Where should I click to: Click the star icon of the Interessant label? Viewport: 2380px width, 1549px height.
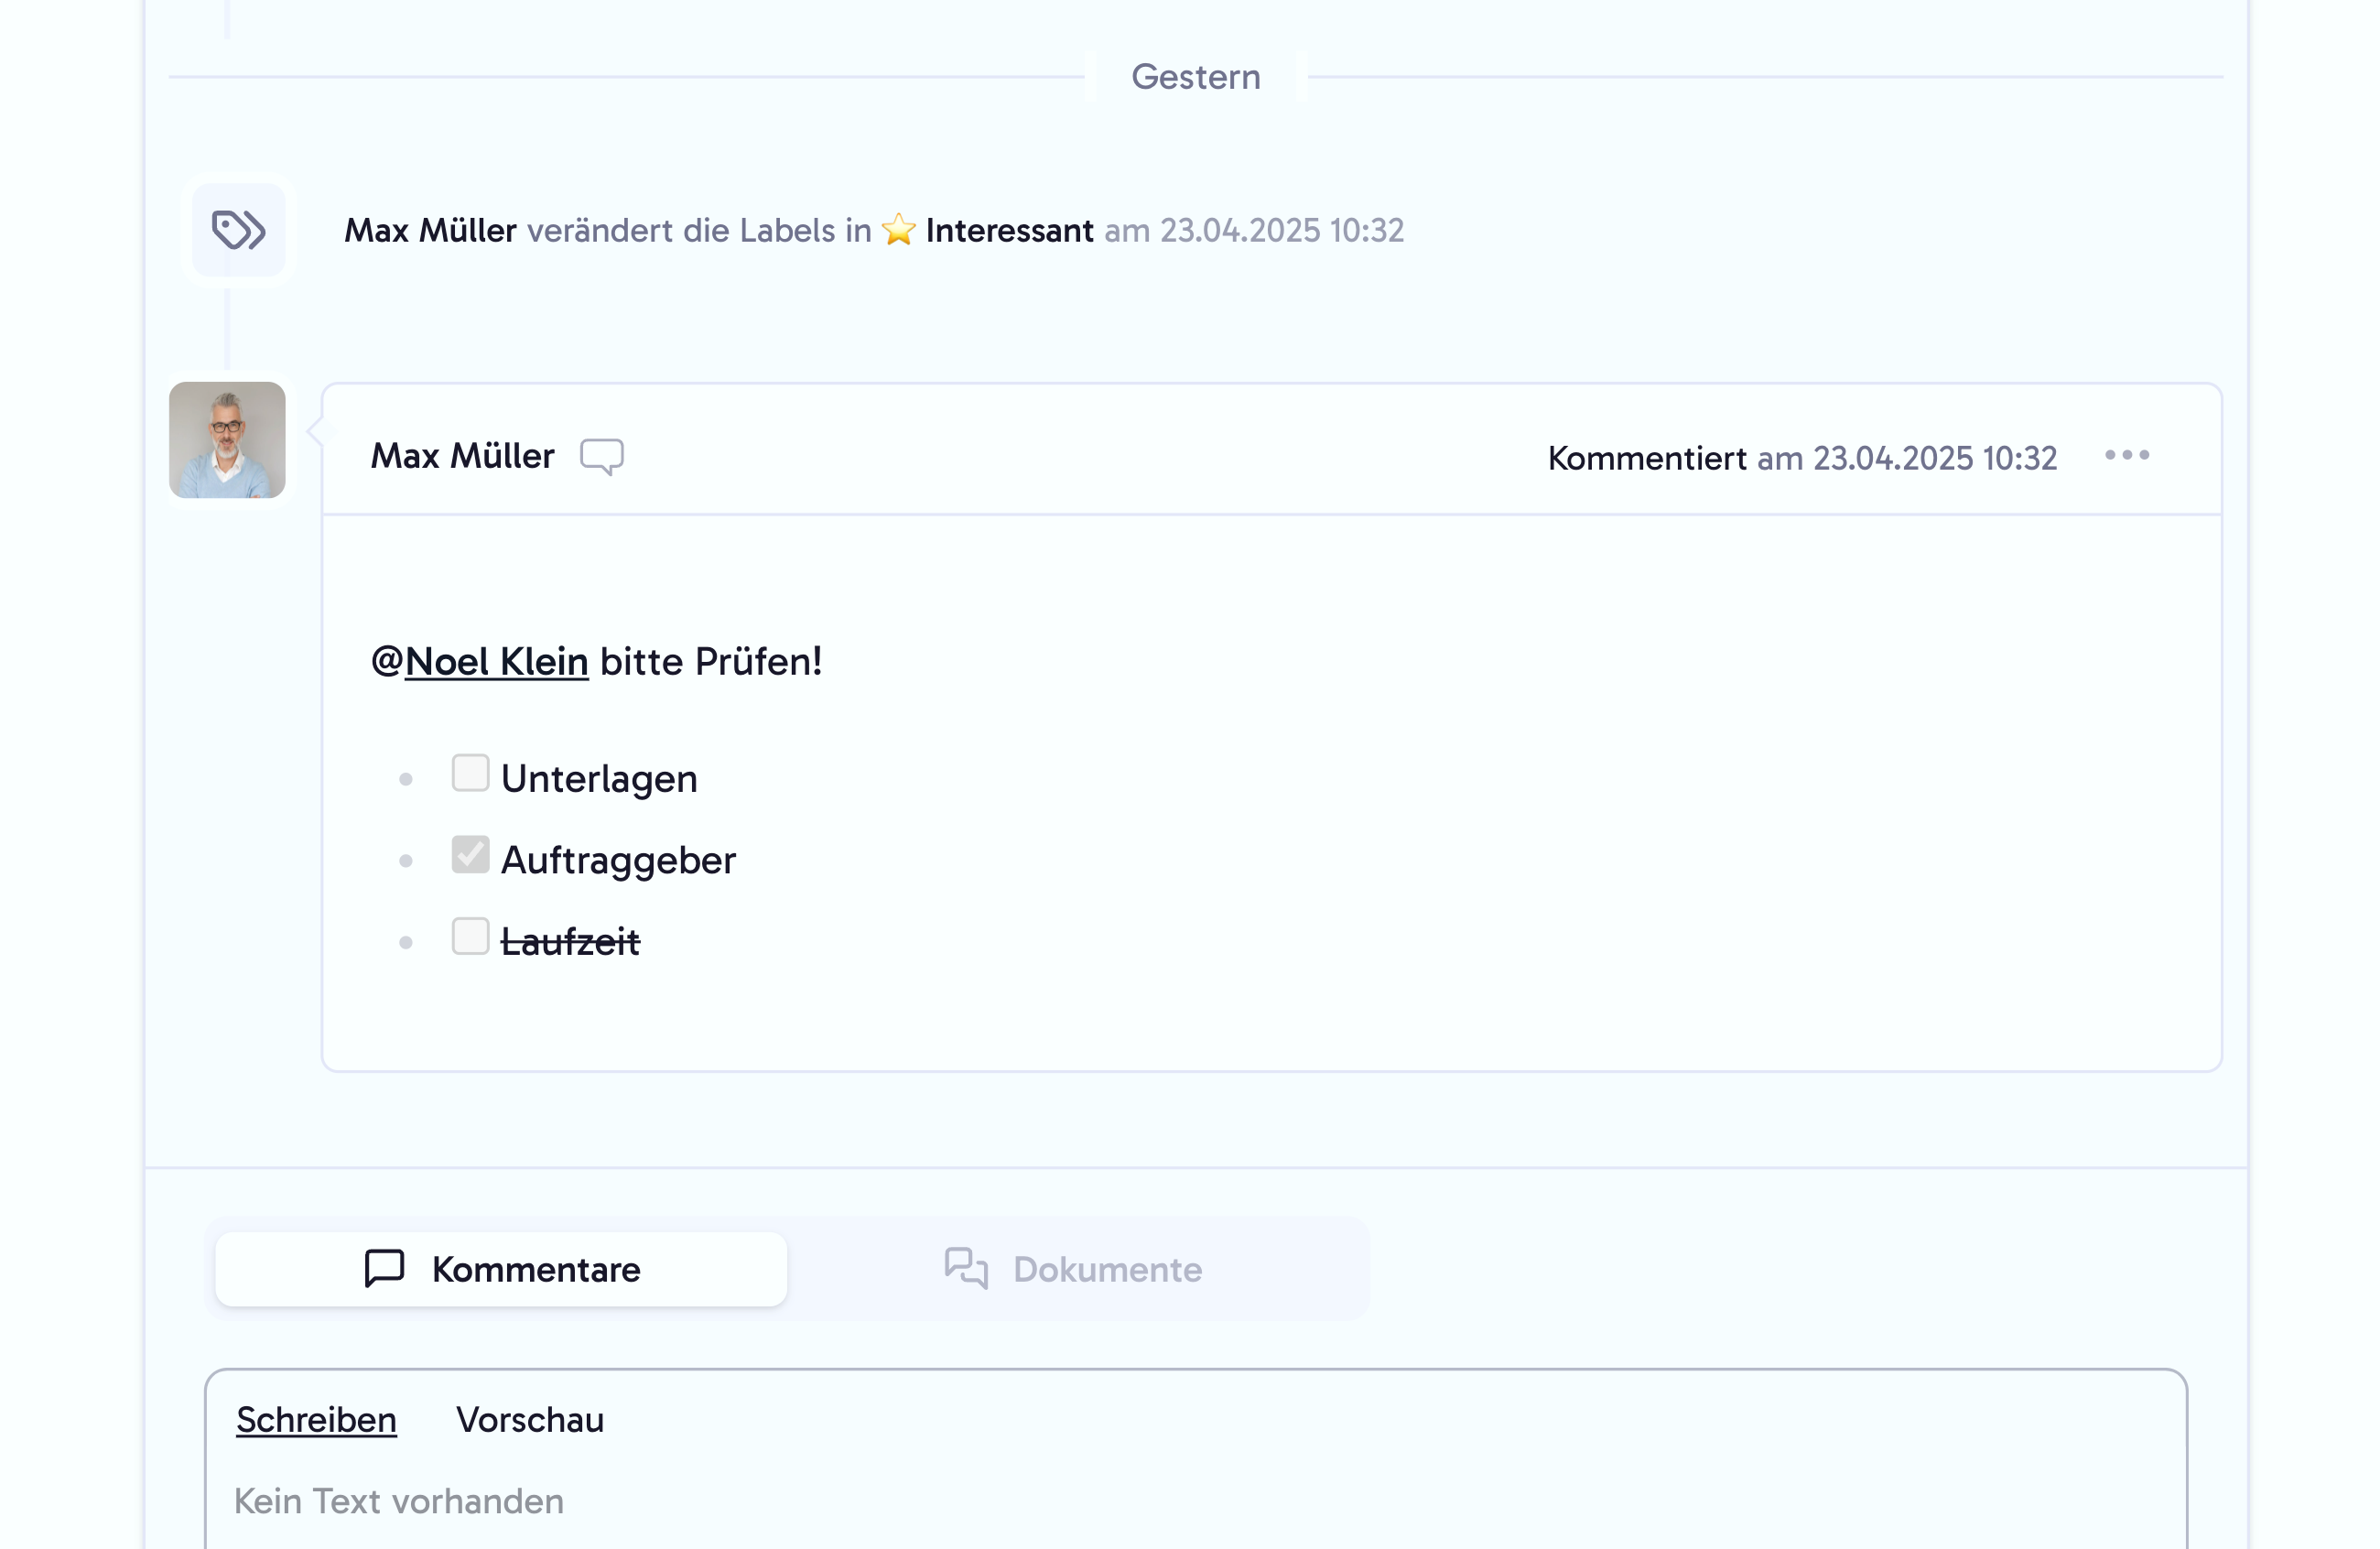click(898, 228)
